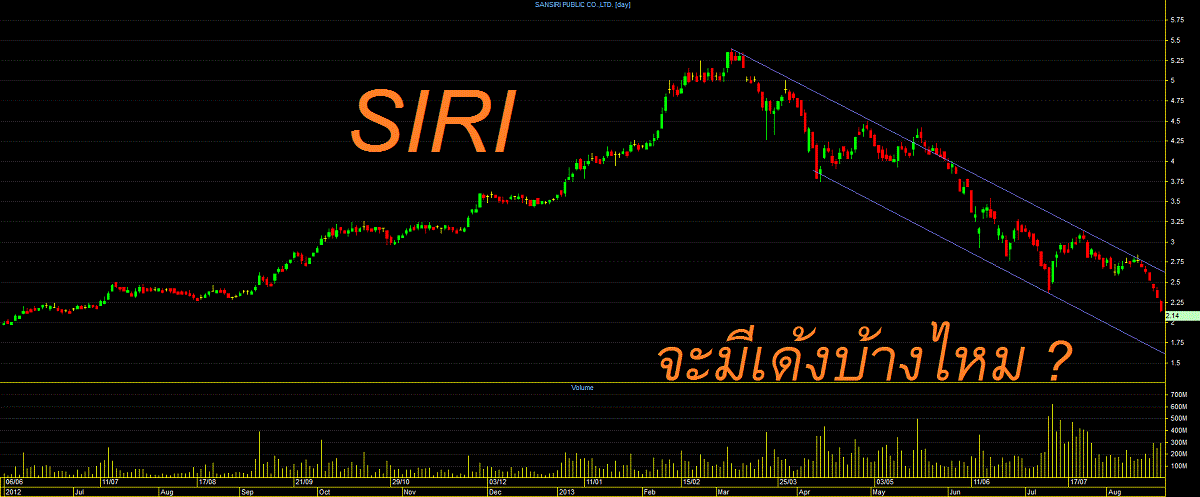Click the 1.75 price axis label

click(x=1176, y=342)
